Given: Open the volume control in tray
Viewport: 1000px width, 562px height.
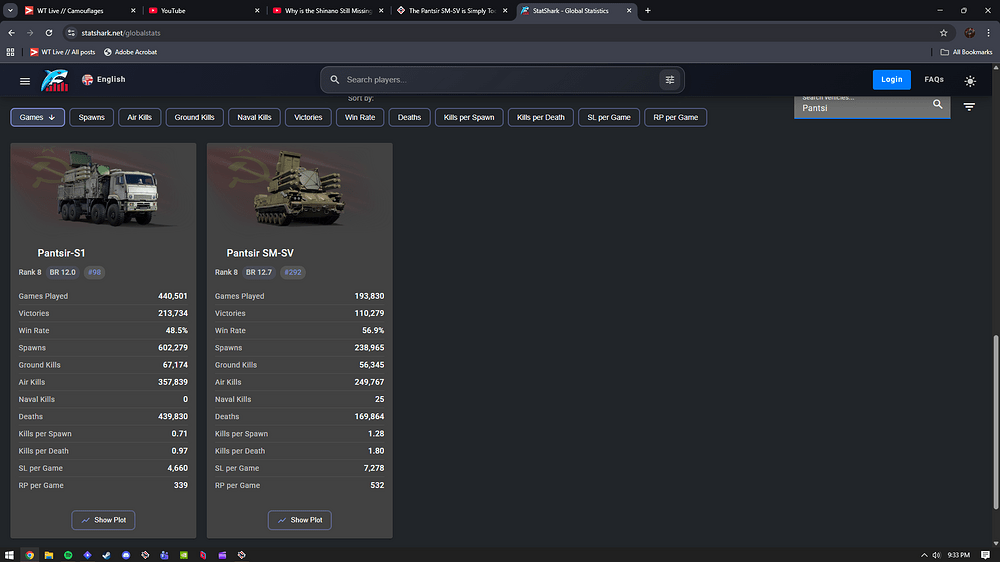Looking at the screenshot, I should (936, 555).
